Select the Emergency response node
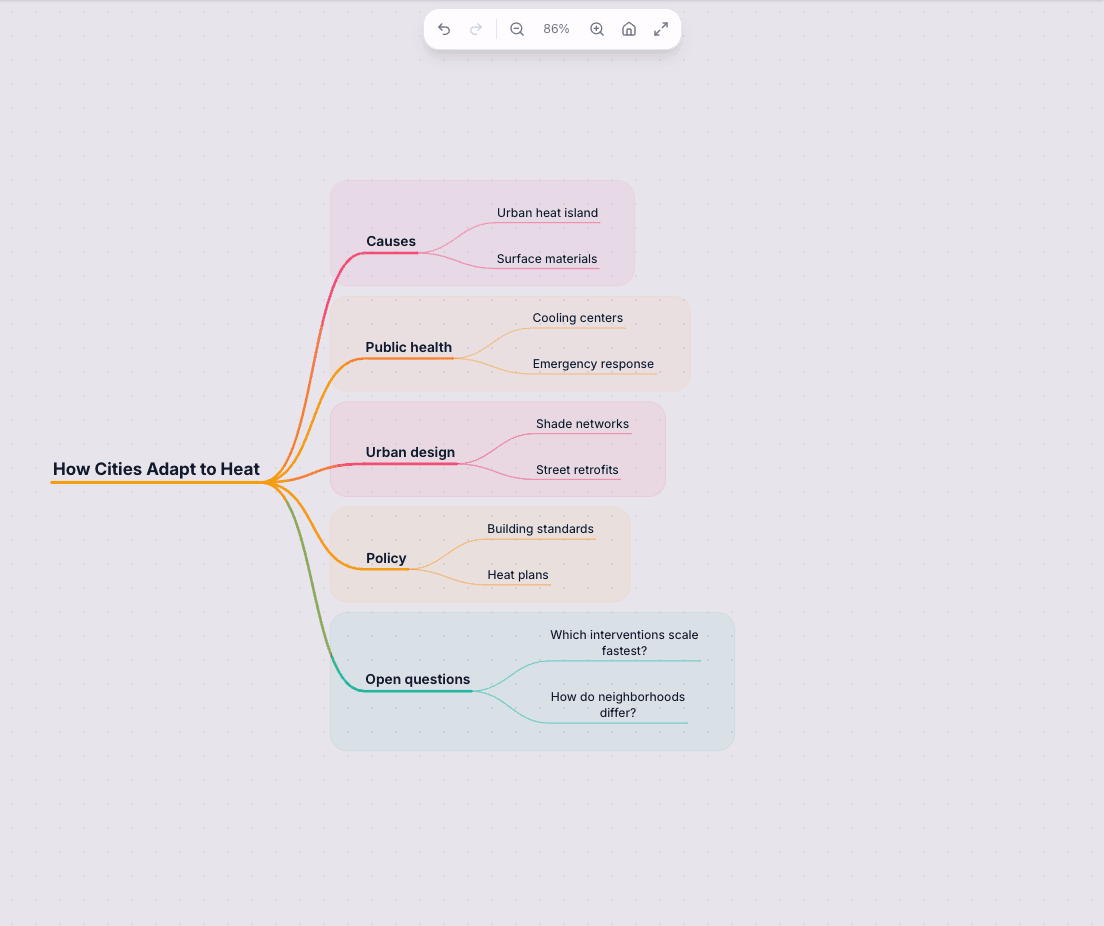The width and height of the screenshot is (1104, 926). (x=593, y=363)
